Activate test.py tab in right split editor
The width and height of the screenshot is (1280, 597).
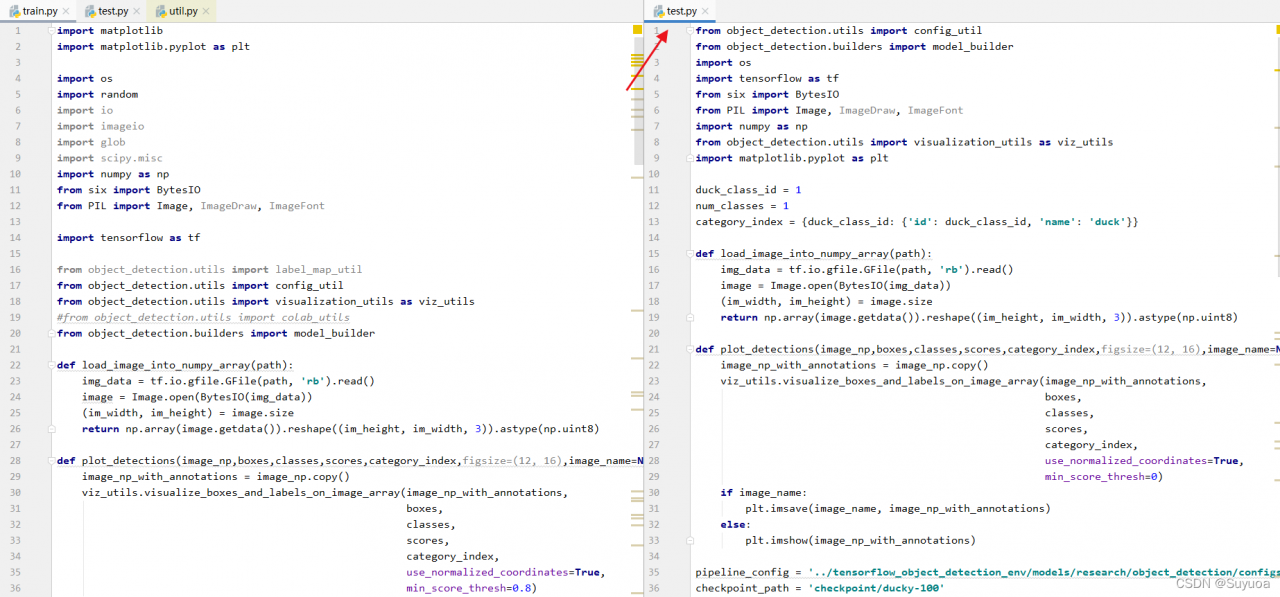(x=681, y=11)
